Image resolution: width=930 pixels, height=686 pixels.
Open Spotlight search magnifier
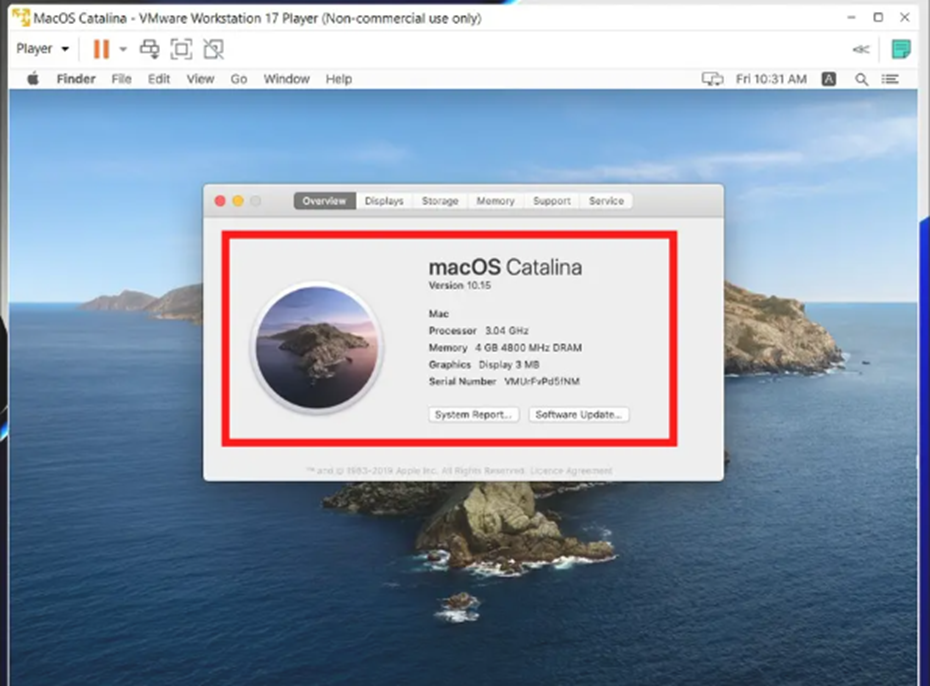tap(861, 79)
